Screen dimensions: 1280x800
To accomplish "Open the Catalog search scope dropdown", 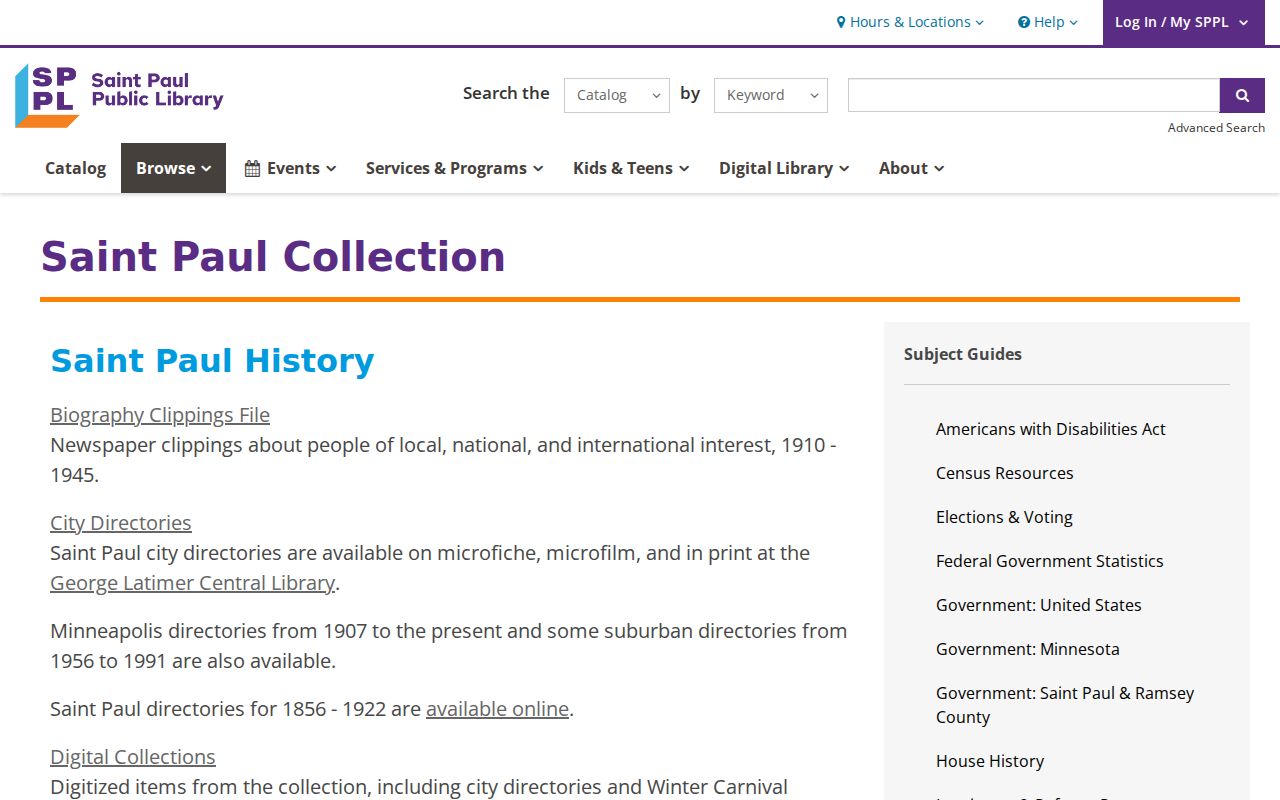I will coord(617,95).
